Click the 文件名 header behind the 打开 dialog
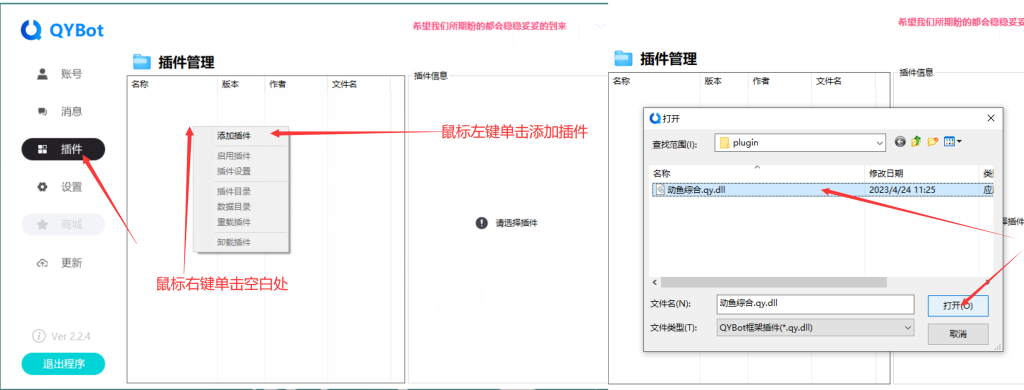 (829, 81)
